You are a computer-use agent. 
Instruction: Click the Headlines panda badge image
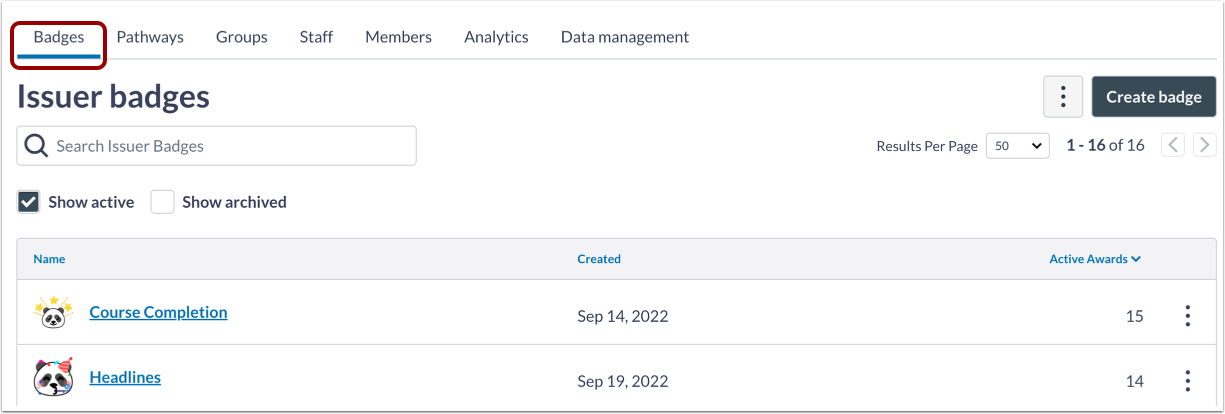[x=53, y=379]
